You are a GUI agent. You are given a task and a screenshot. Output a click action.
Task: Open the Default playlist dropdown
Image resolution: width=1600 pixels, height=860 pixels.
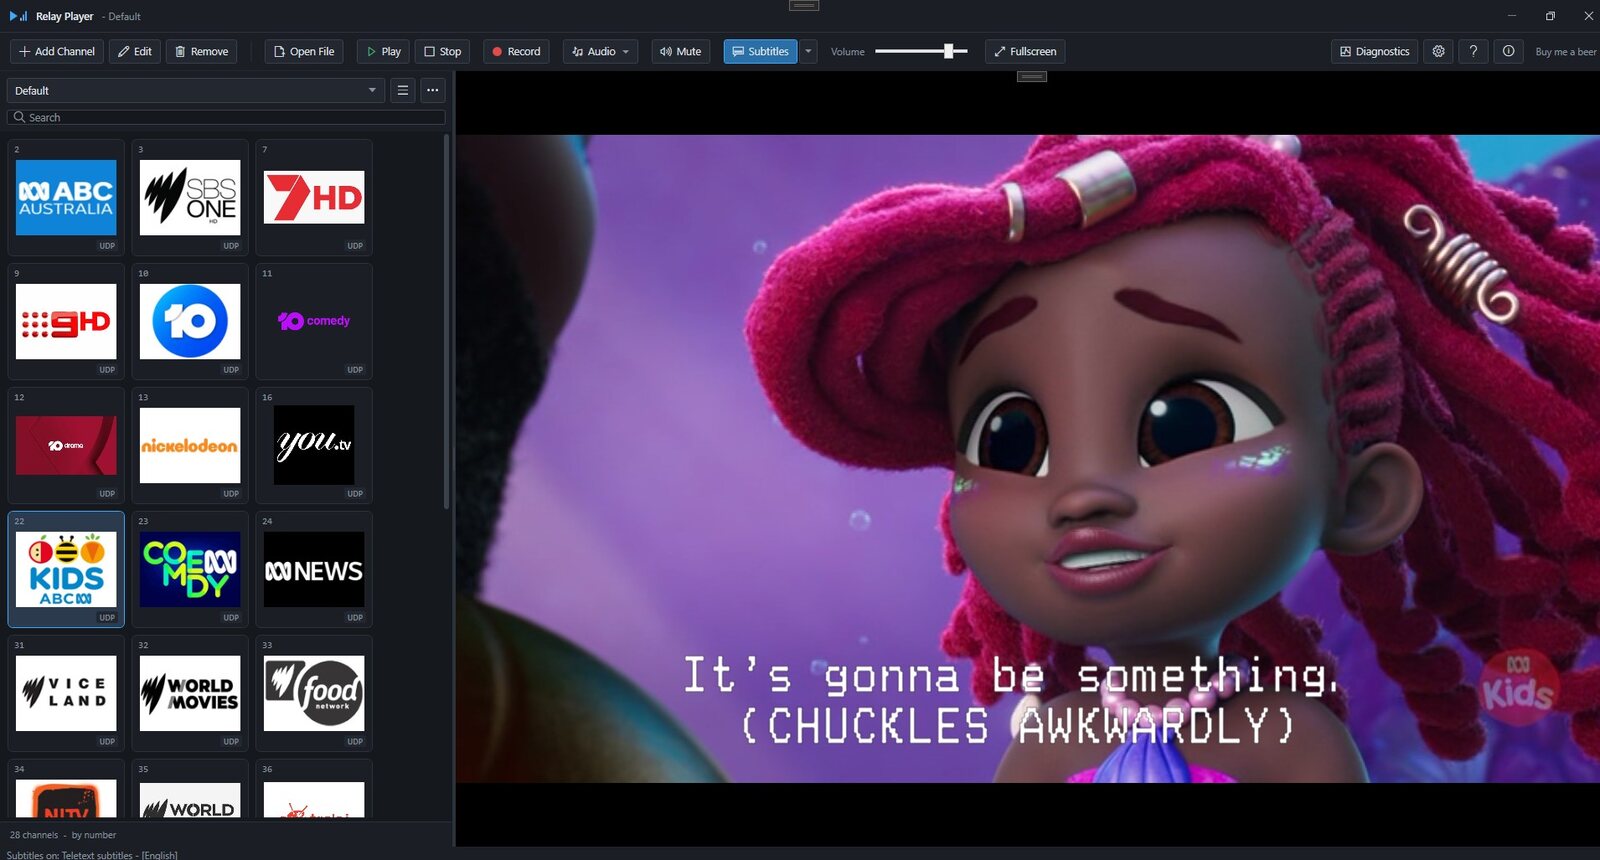pos(195,90)
